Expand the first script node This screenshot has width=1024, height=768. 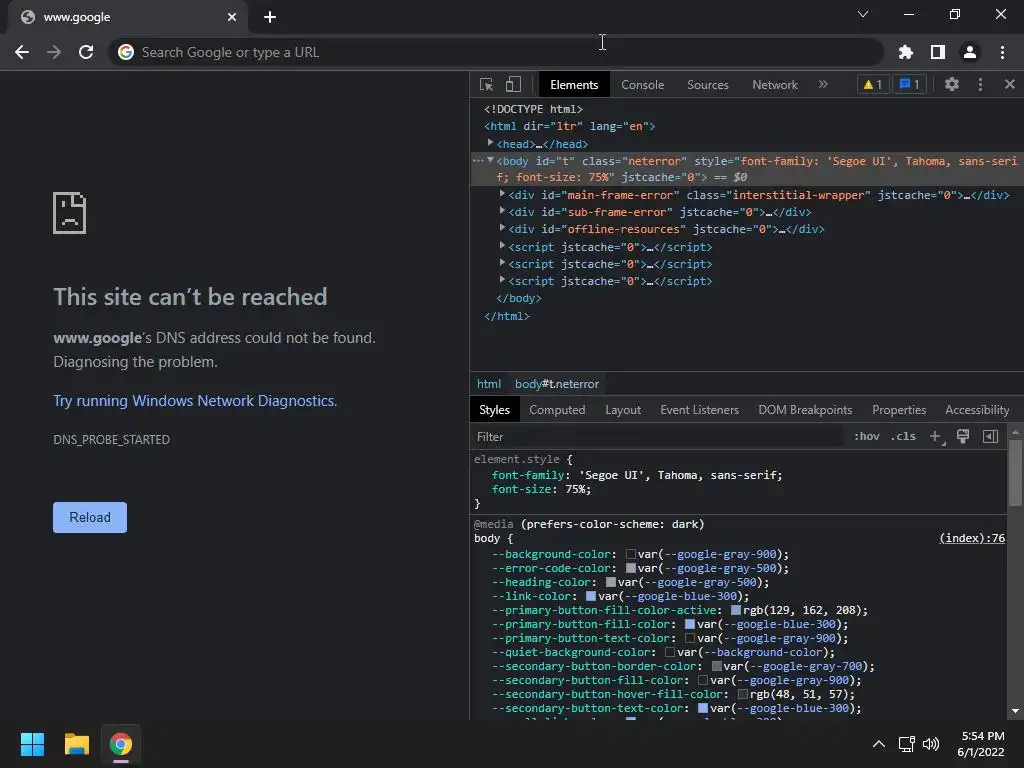[x=502, y=246]
